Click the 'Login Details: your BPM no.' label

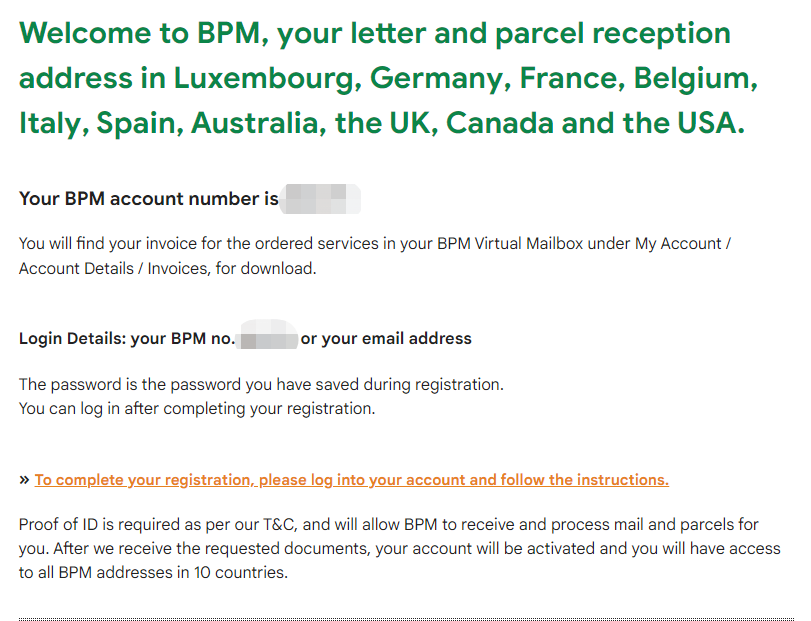(x=127, y=339)
